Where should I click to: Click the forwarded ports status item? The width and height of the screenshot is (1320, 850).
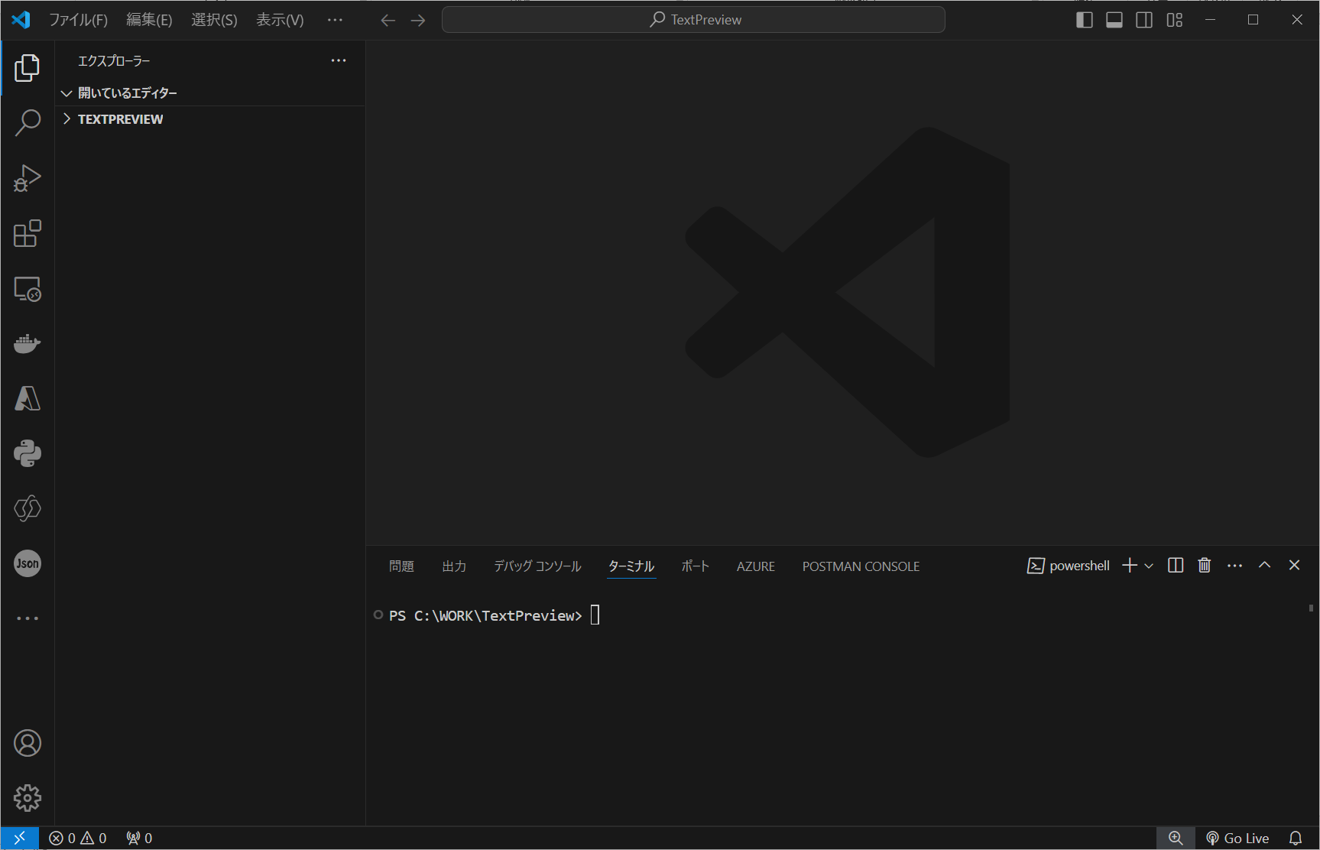coord(139,838)
